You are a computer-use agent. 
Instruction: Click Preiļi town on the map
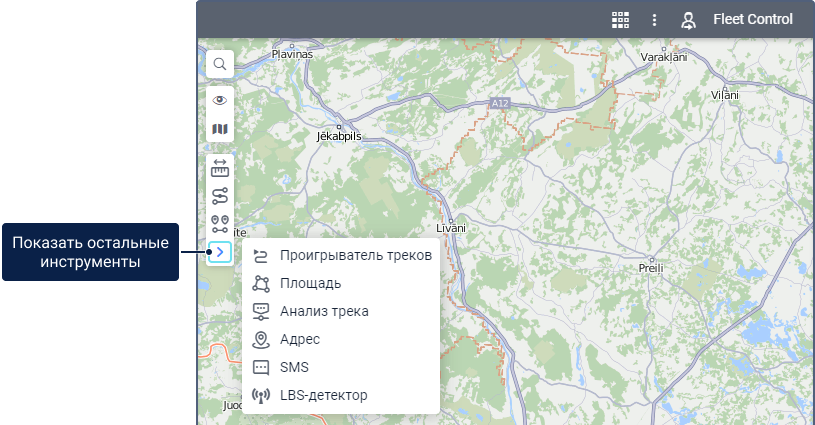(x=650, y=268)
